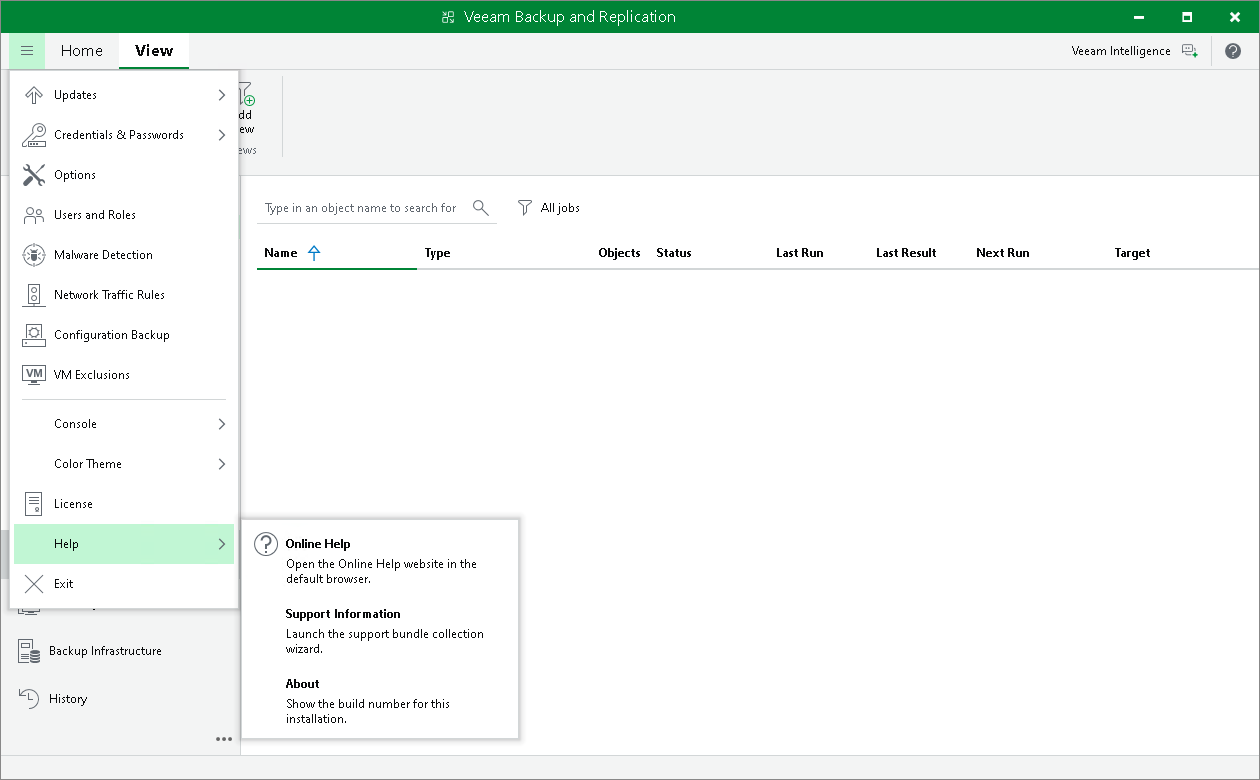Sort by Objects column header

619,253
